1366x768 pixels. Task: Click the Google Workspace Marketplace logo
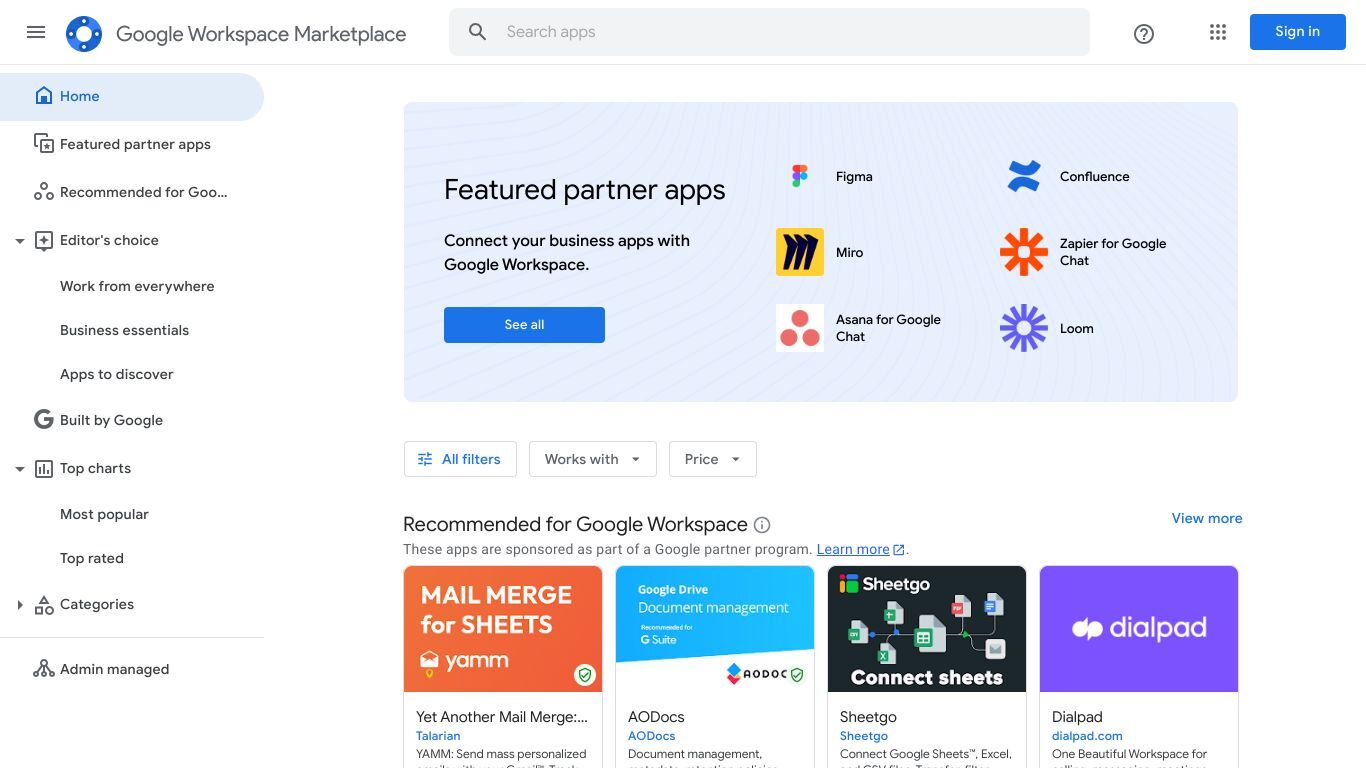(84, 34)
